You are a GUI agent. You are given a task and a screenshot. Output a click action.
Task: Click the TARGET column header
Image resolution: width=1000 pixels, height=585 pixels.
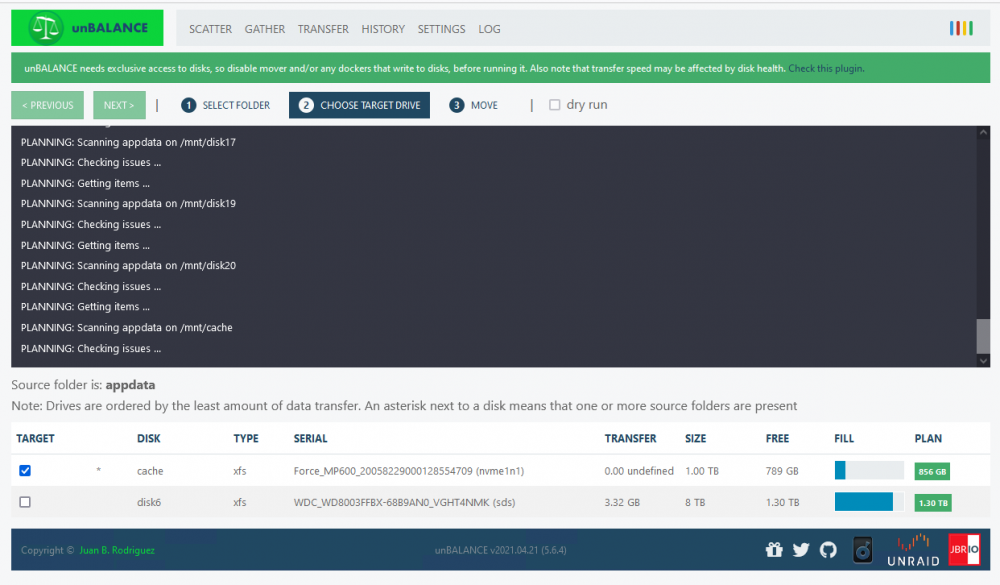pyautogui.click(x=35, y=438)
